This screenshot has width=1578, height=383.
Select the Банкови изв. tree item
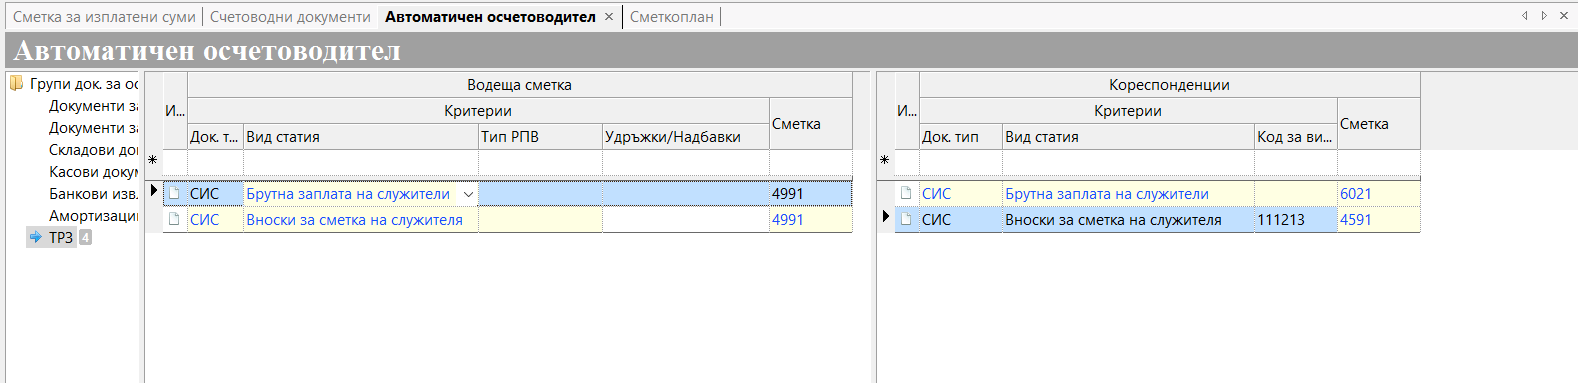coord(93,194)
